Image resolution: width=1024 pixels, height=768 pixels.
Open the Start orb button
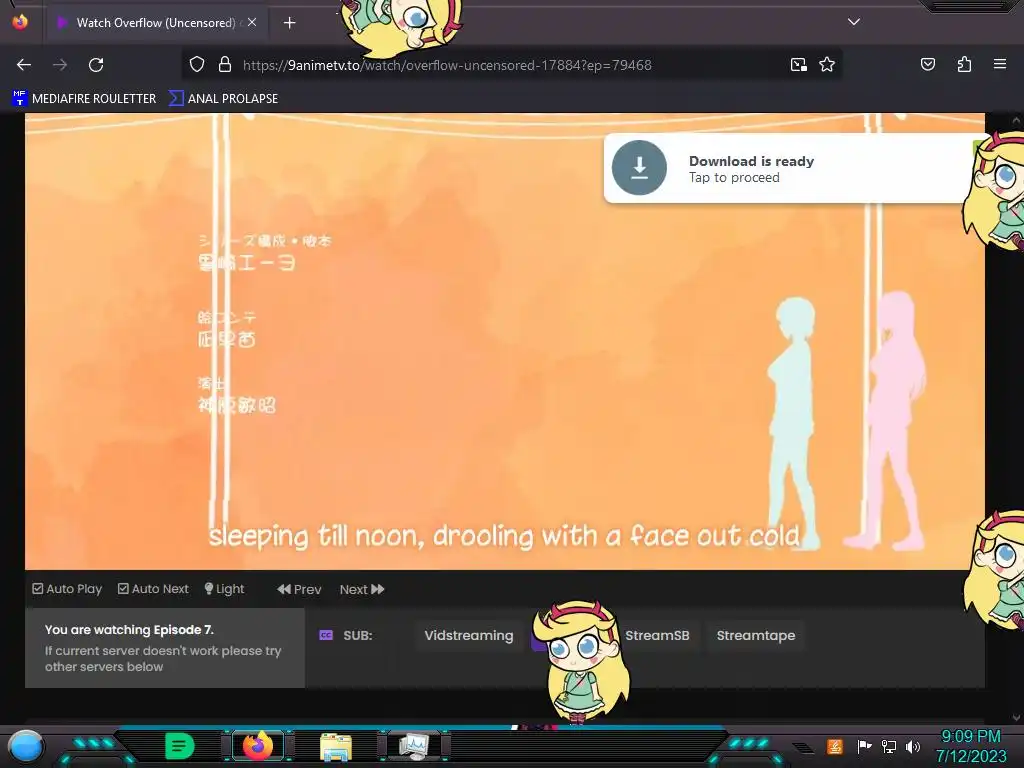(26, 747)
